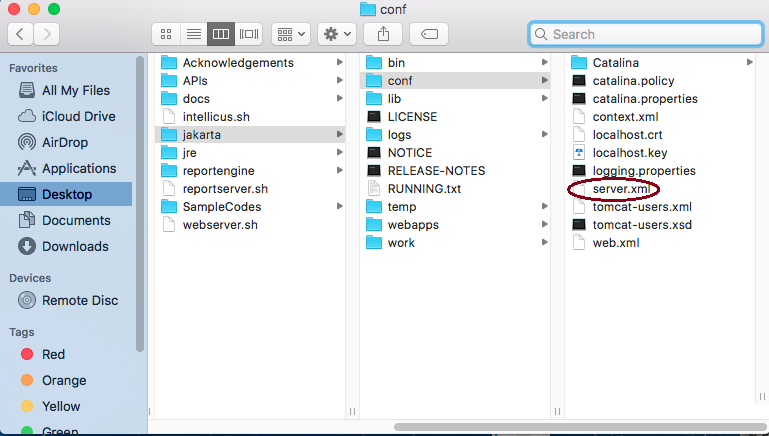Open All My Files in sidebar
Viewport: 769px width, 436px height.
point(66,91)
